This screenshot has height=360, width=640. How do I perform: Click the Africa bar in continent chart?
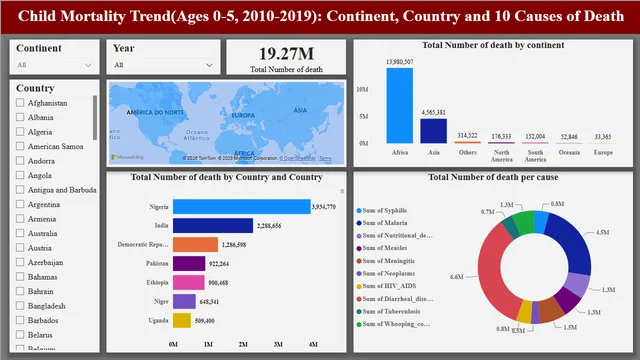[x=400, y=106]
